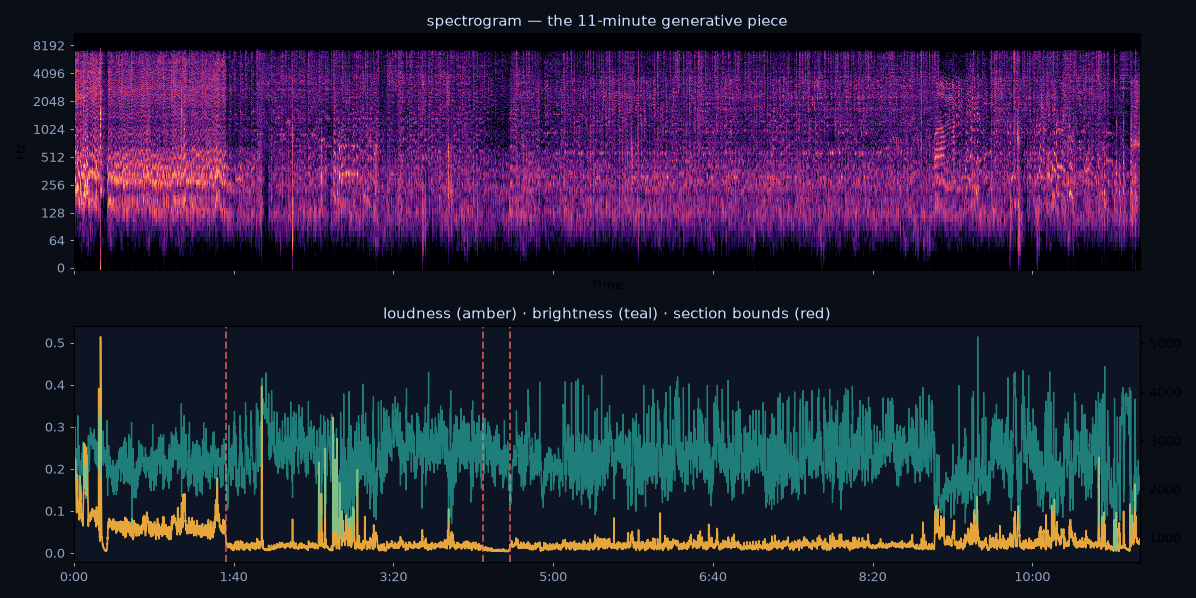Click the 8:20 time tick label
This screenshot has height=598, width=1196.
point(873,576)
